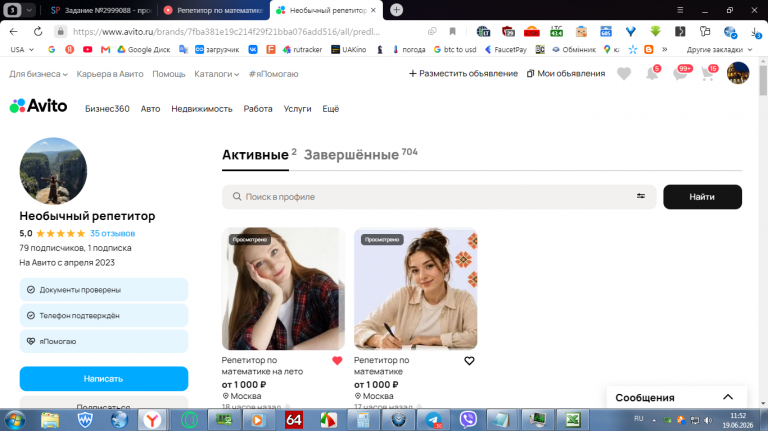Remove 'Репетитор по математике на лето' from favorites

337,361
